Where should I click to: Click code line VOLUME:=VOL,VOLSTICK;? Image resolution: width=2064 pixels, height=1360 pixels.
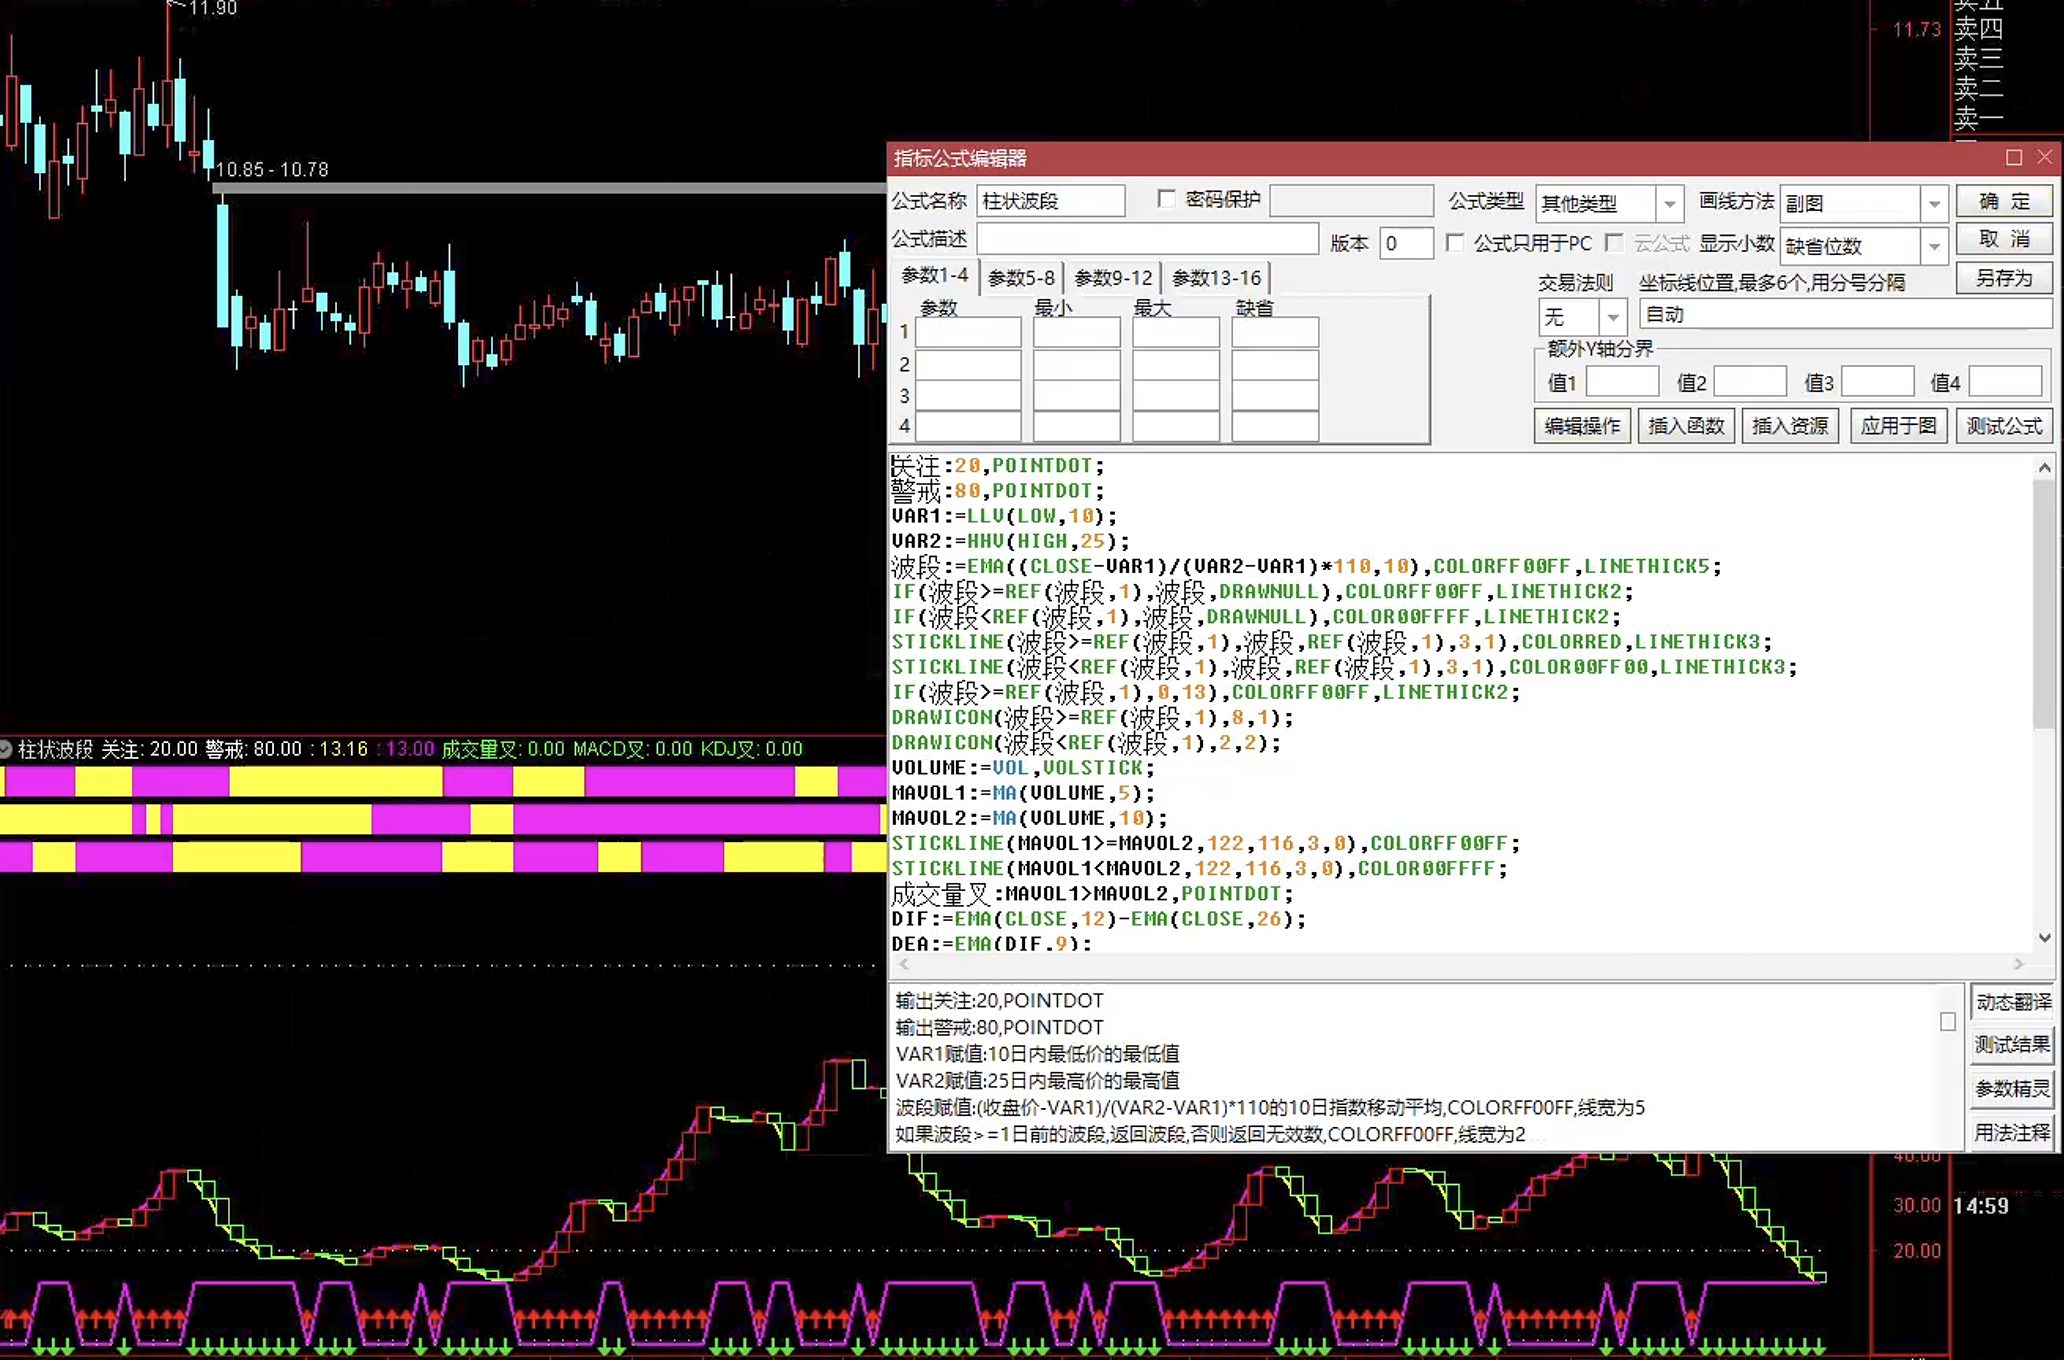coord(1023,768)
